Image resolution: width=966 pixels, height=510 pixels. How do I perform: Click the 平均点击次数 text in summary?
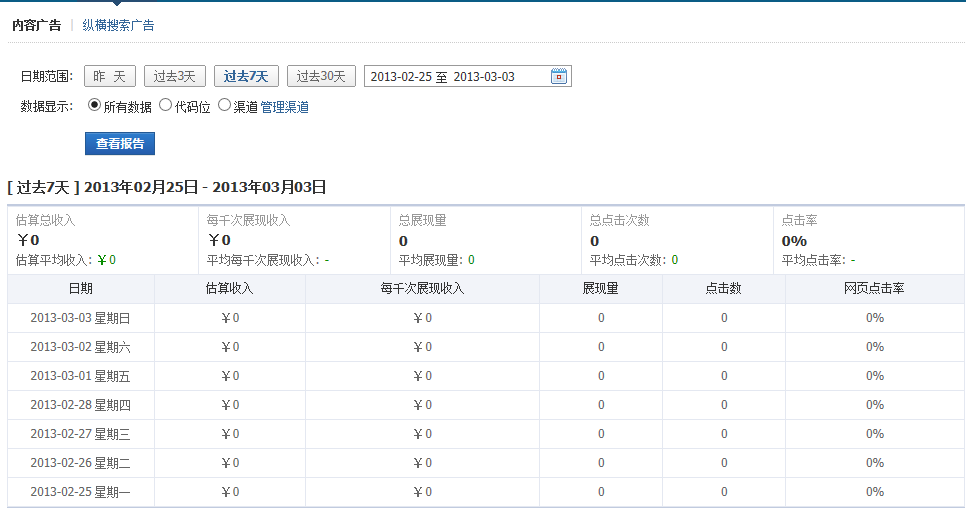click(633, 260)
